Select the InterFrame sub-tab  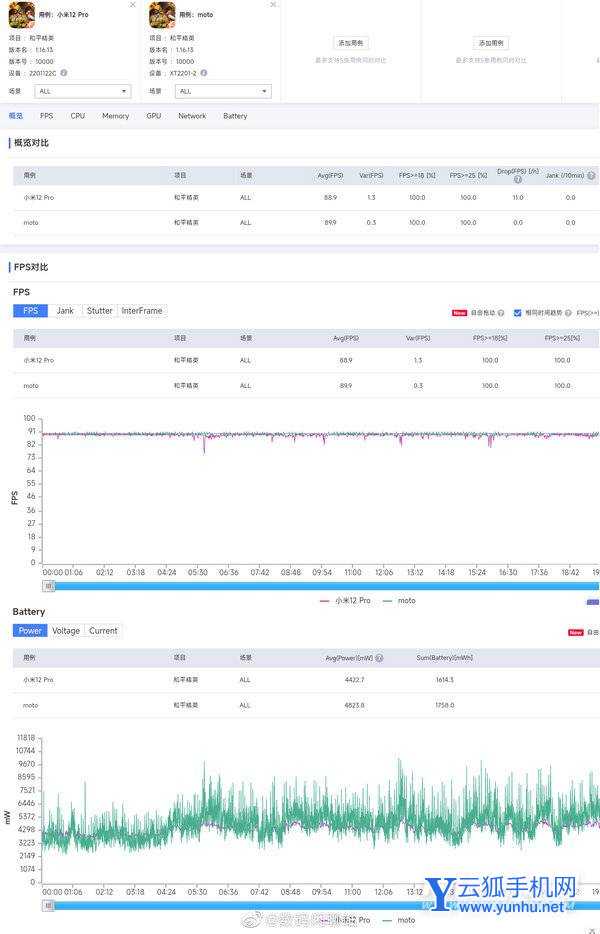tap(142, 310)
